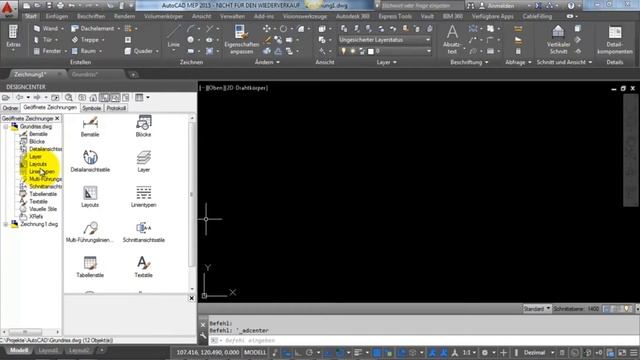Expand the Layer panel
The width and height of the screenshot is (640, 360).
pyautogui.click(x=386, y=62)
